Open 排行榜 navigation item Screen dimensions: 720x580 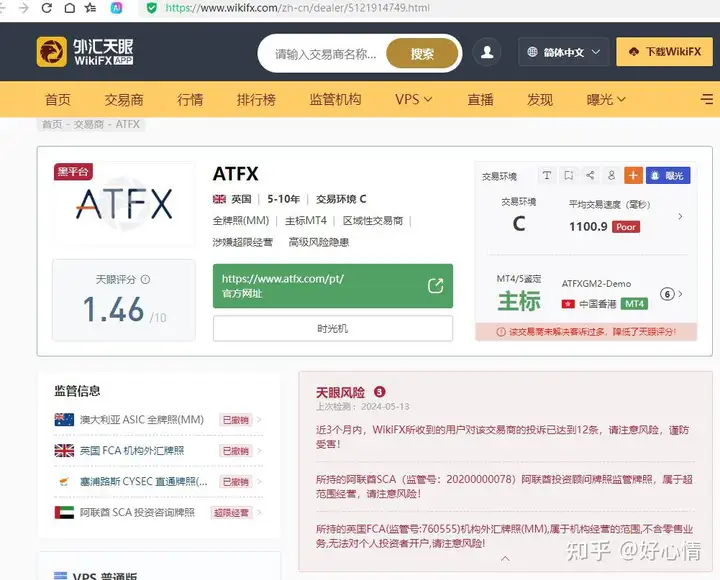coord(256,99)
